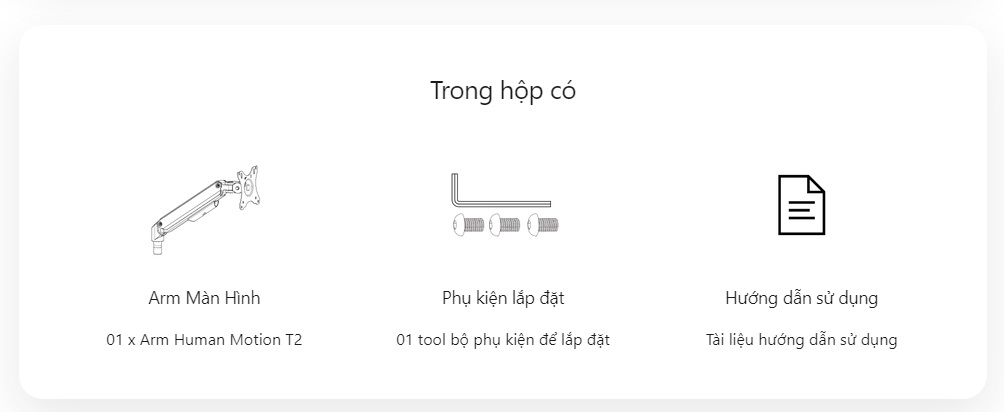Viewport: 1004px width, 412px height.
Task: Click "Arm Human Motion T2" product name
Action: [x=221, y=340]
